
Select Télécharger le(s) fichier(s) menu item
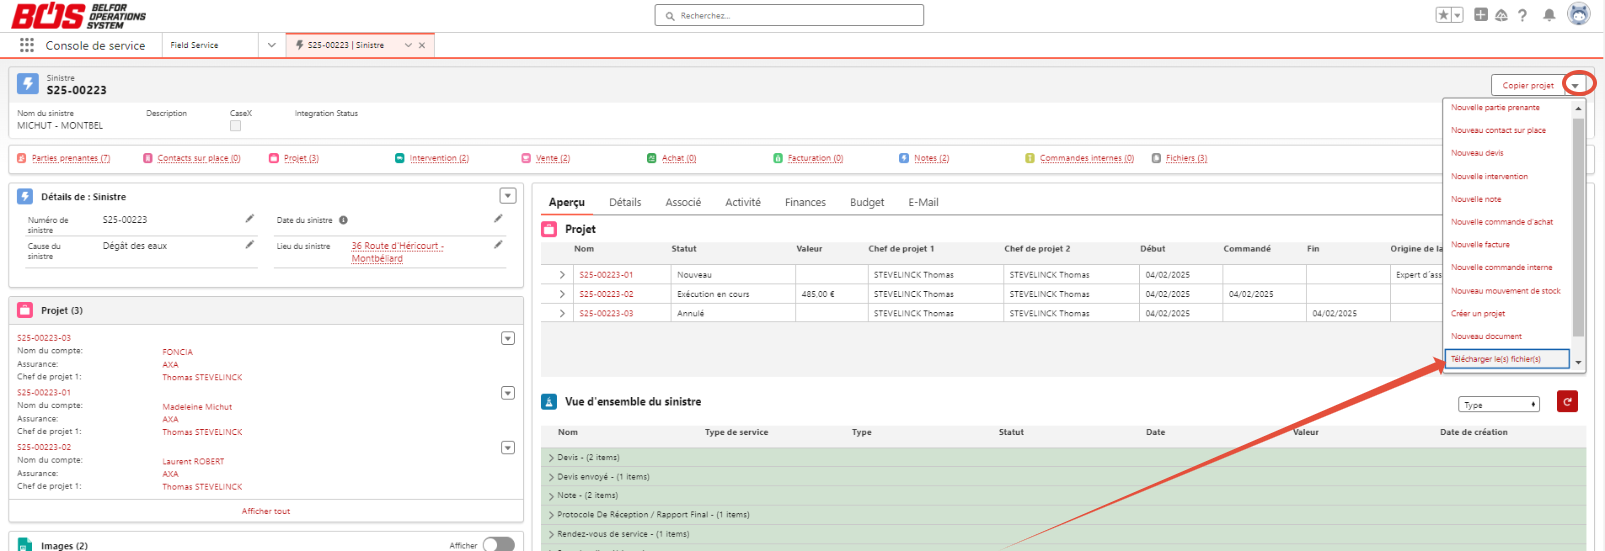click(x=1507, y=359)
